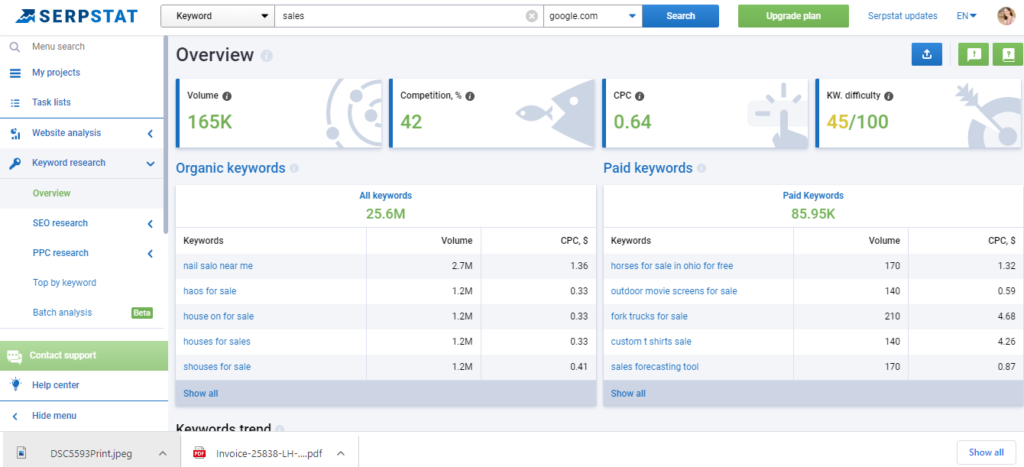Click the blue Search button
Screen dimensions: 1024x467
680,16
